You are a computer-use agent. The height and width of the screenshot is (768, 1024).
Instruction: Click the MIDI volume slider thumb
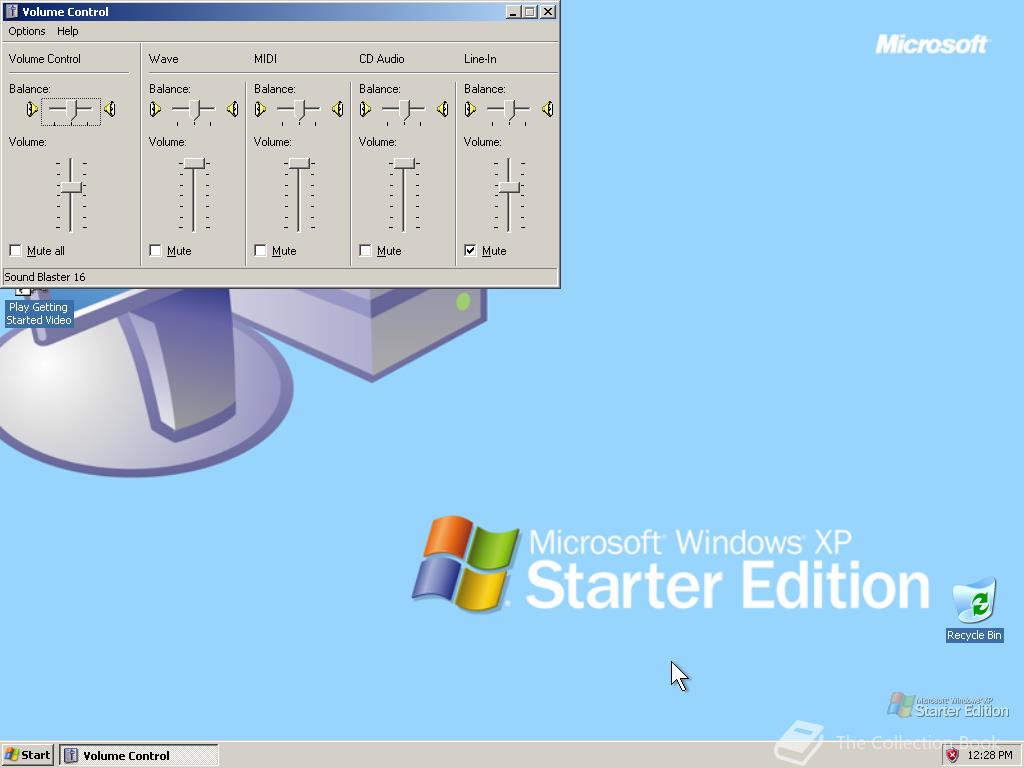pos(299,164)
